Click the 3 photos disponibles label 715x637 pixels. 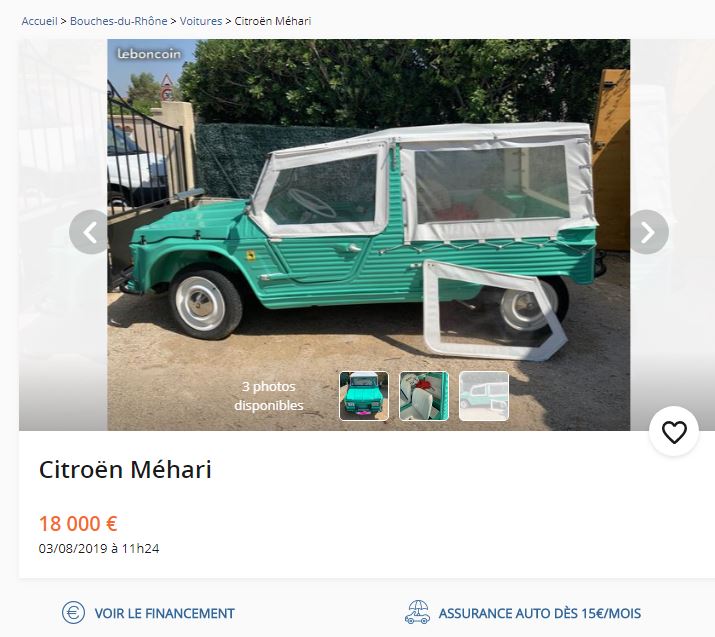point(269,396)
